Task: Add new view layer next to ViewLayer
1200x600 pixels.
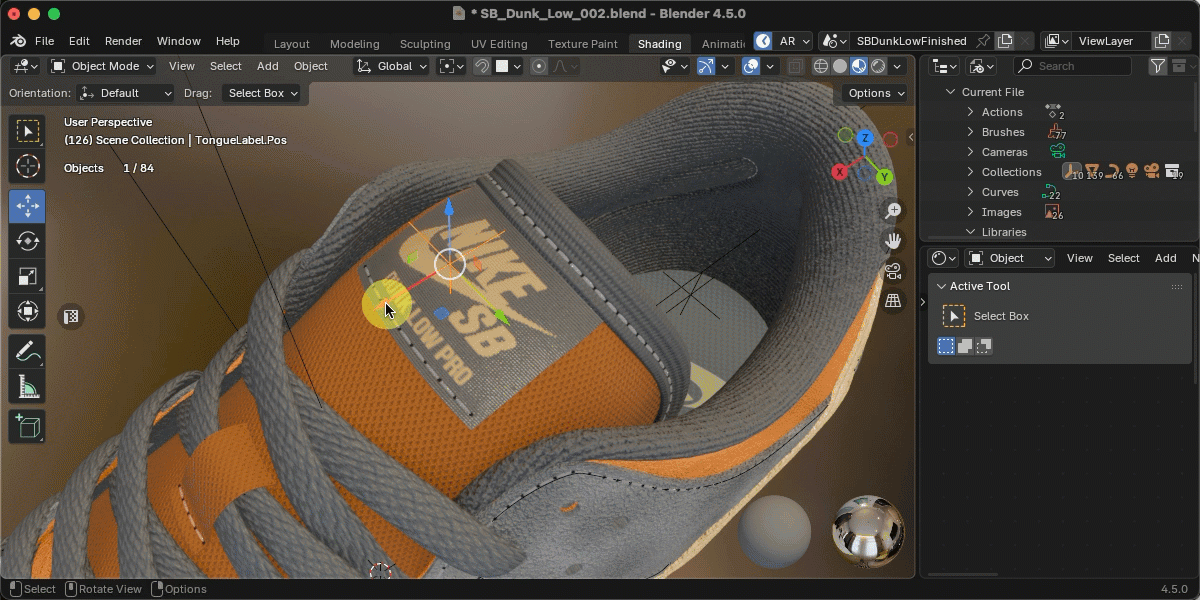Action: point(1161,41)
